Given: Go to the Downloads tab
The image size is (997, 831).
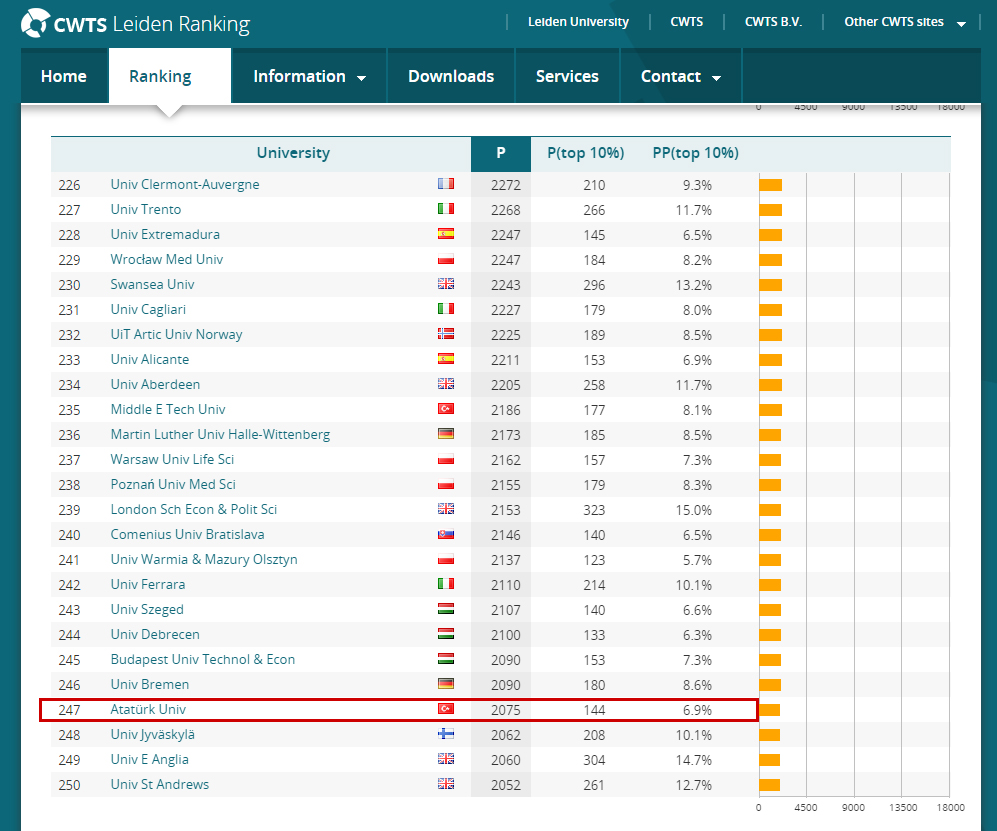Looking at the screenshot, I should [x=451, y=76].
